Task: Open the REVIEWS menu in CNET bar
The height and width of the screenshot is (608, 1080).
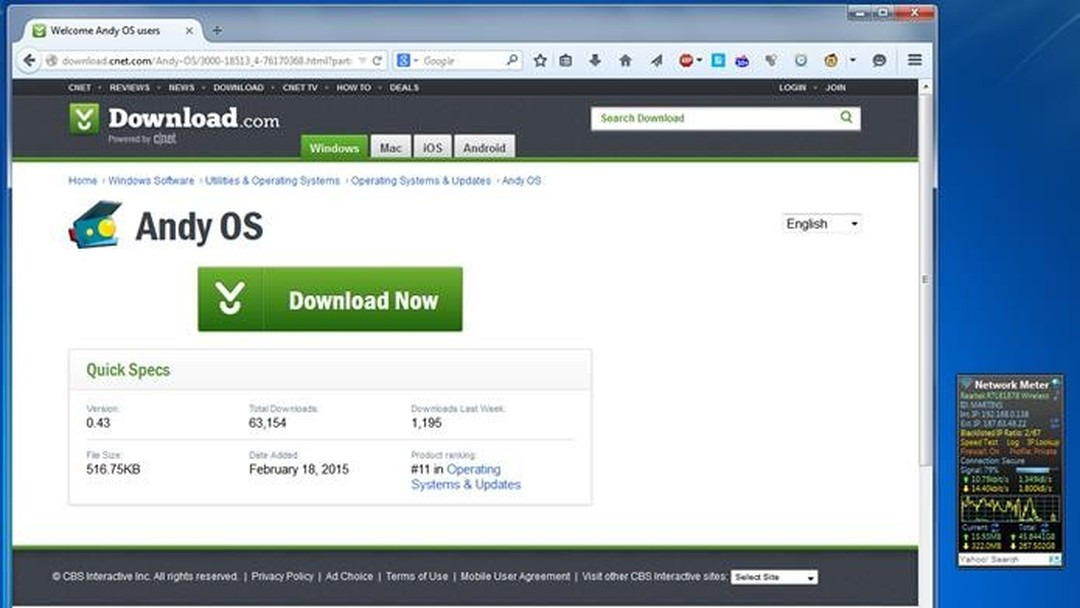Action: coord(129,88)
